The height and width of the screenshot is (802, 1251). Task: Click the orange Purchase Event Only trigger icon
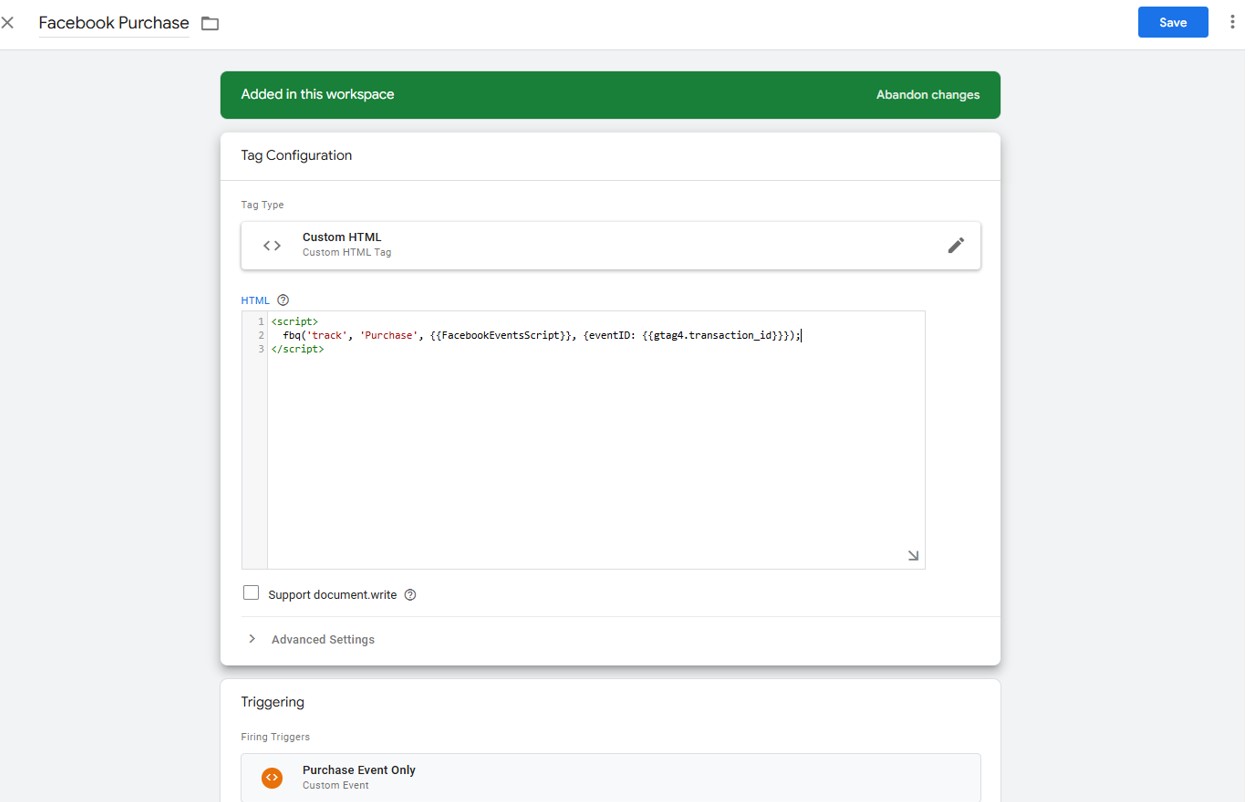272,778
